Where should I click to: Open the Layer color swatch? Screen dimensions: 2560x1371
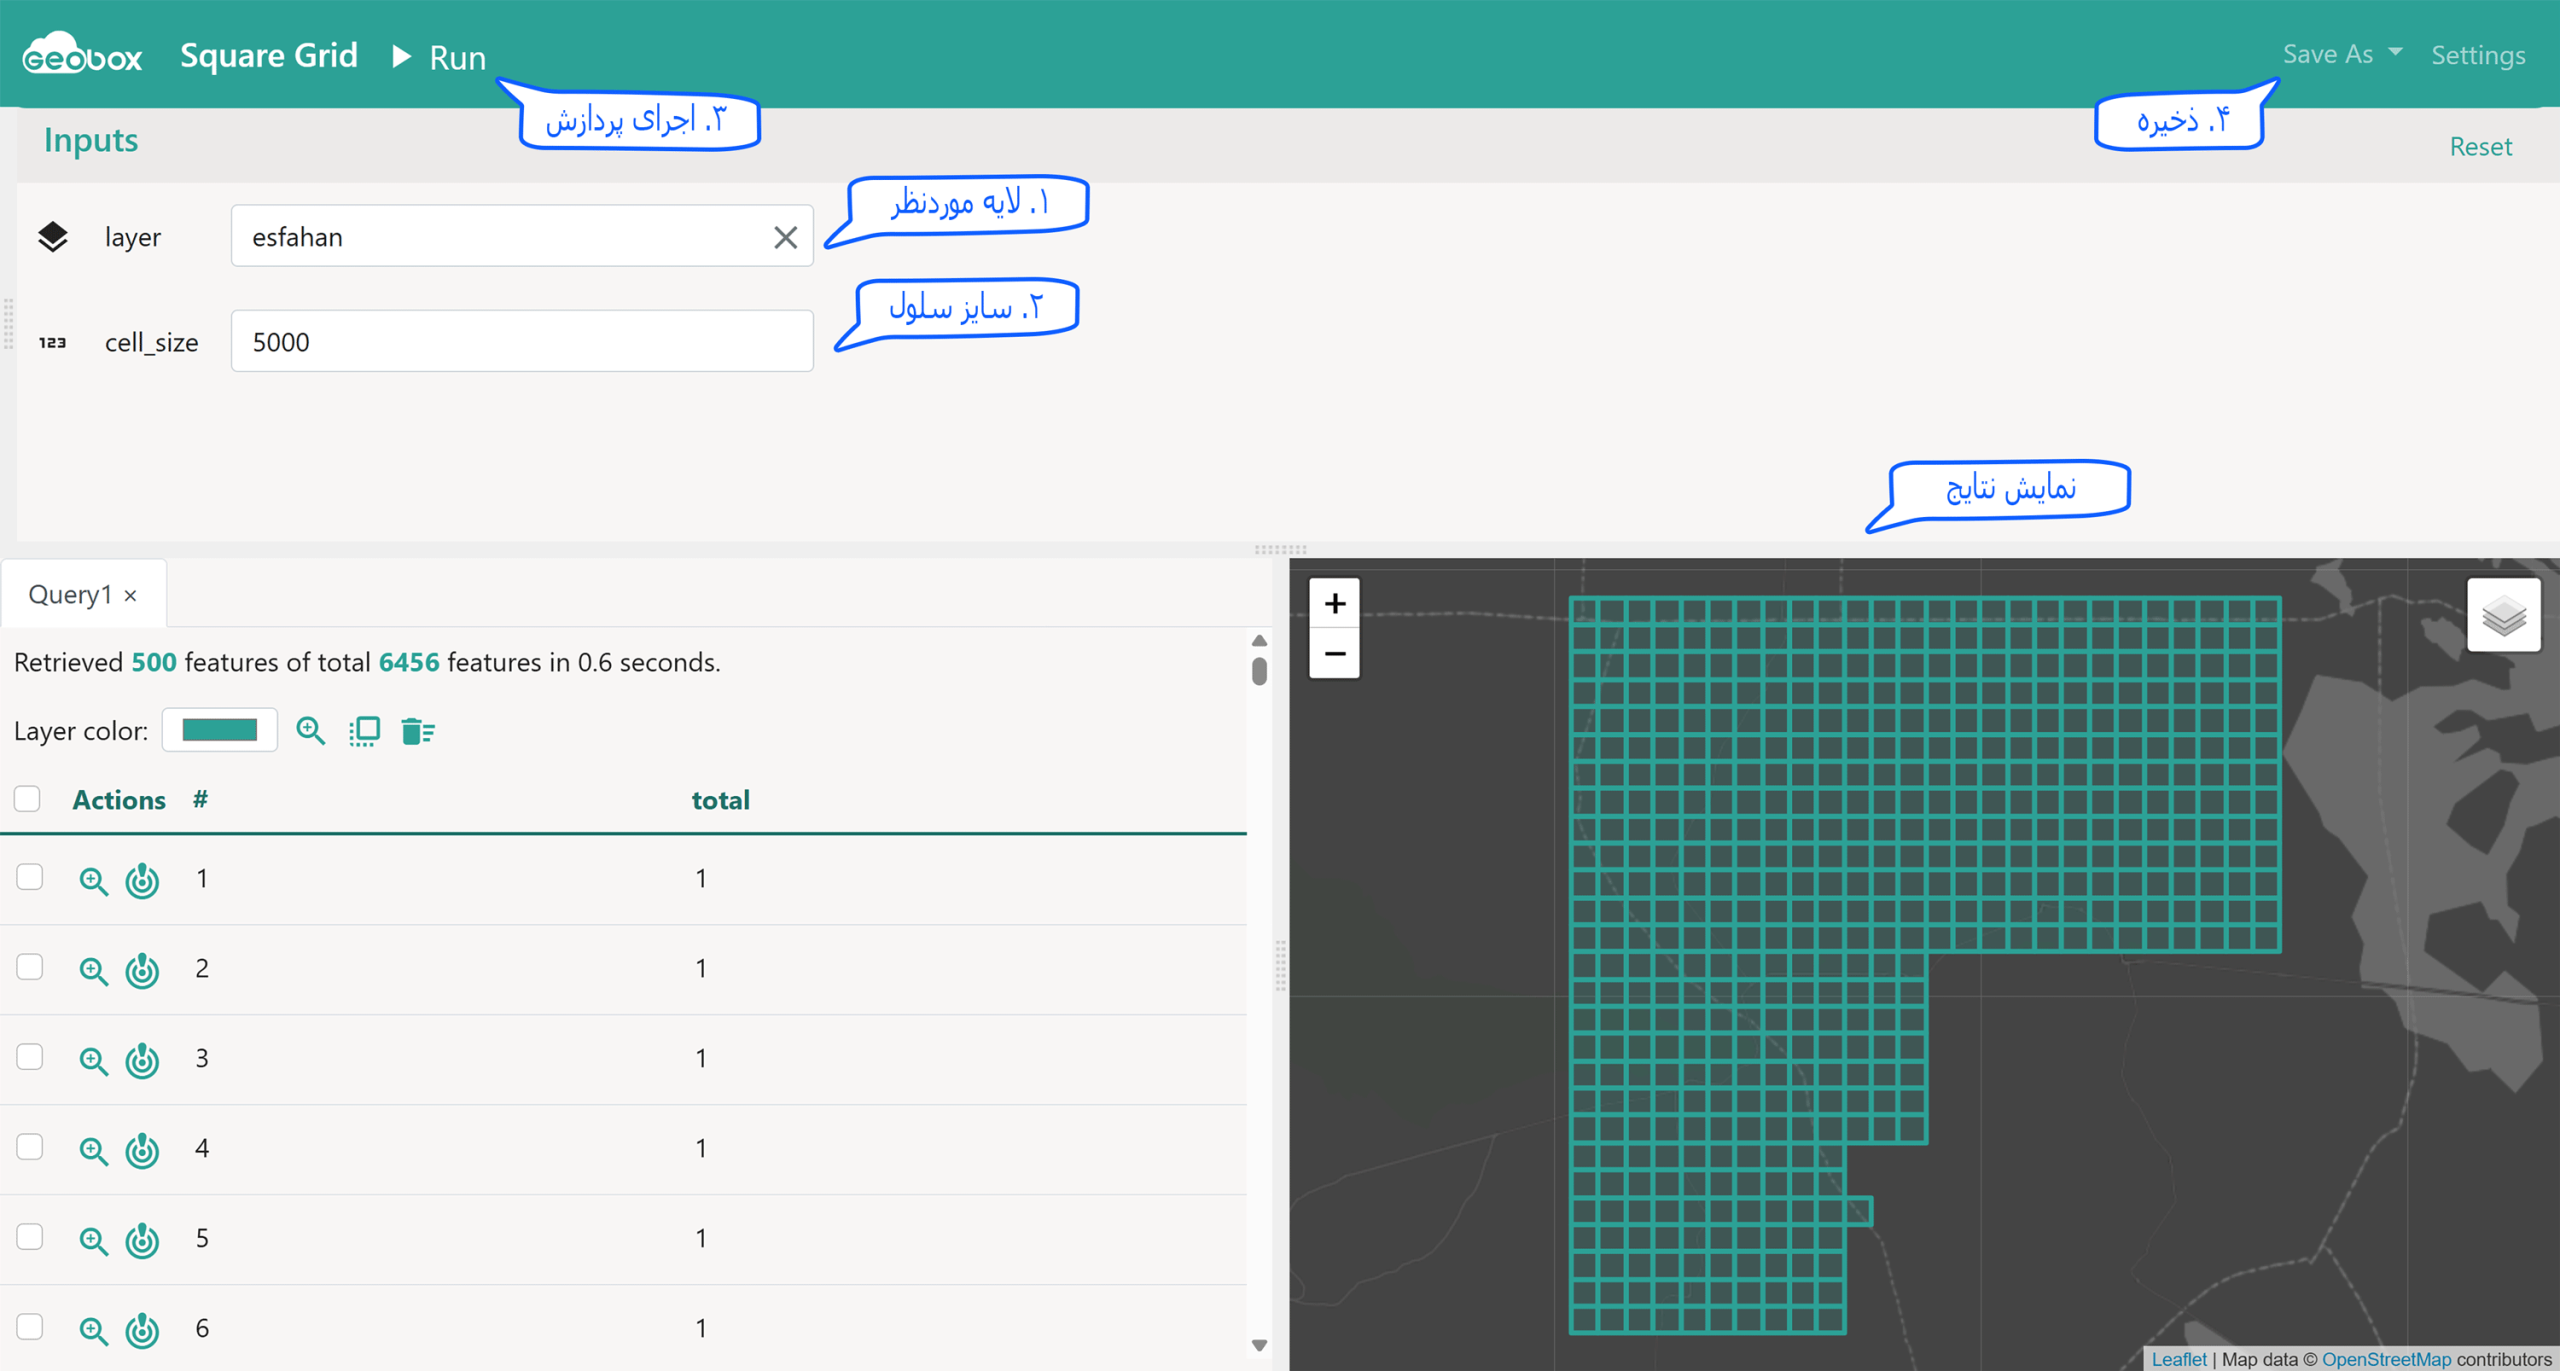coord(220,730)
